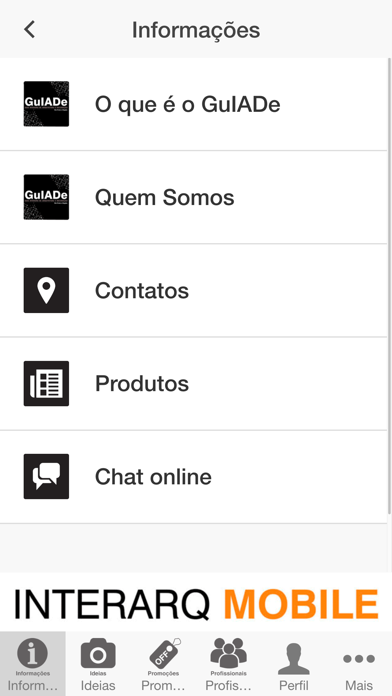Click the speech bubbles Chat online icon
The height and width of the screenshot is (696, 392).
click(46, 477)
